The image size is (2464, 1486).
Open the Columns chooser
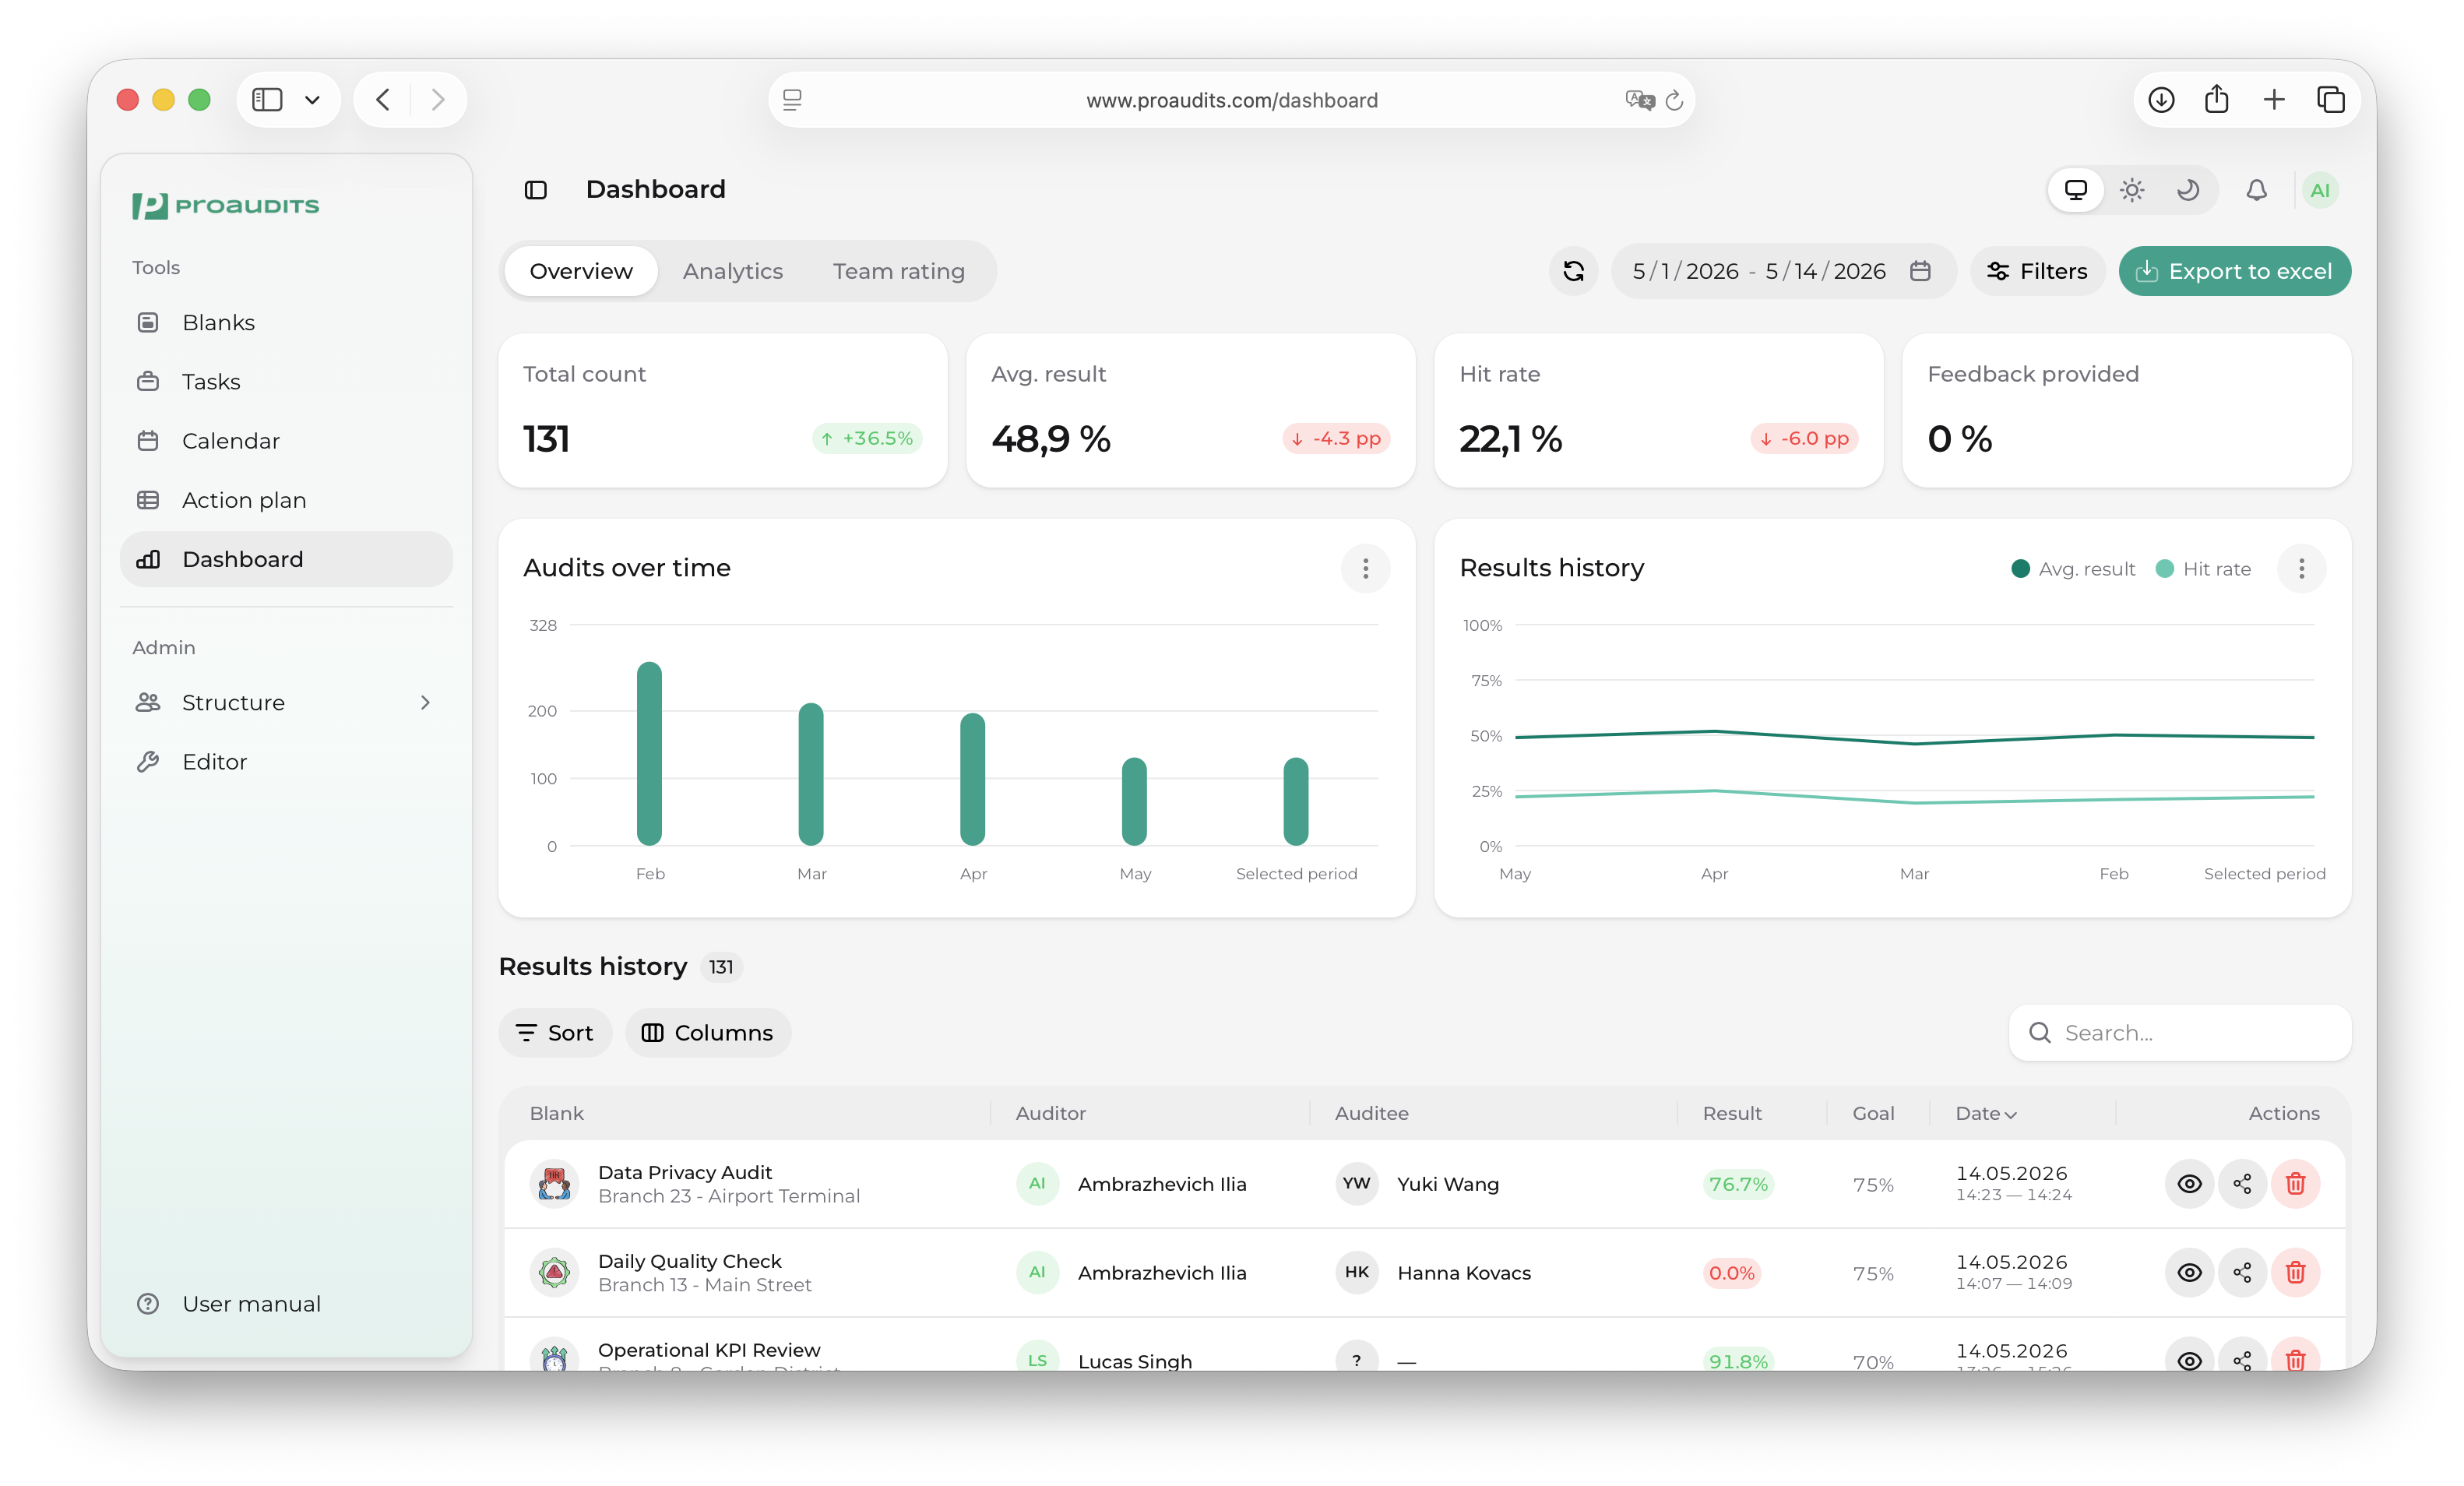tap(708, 1033)
